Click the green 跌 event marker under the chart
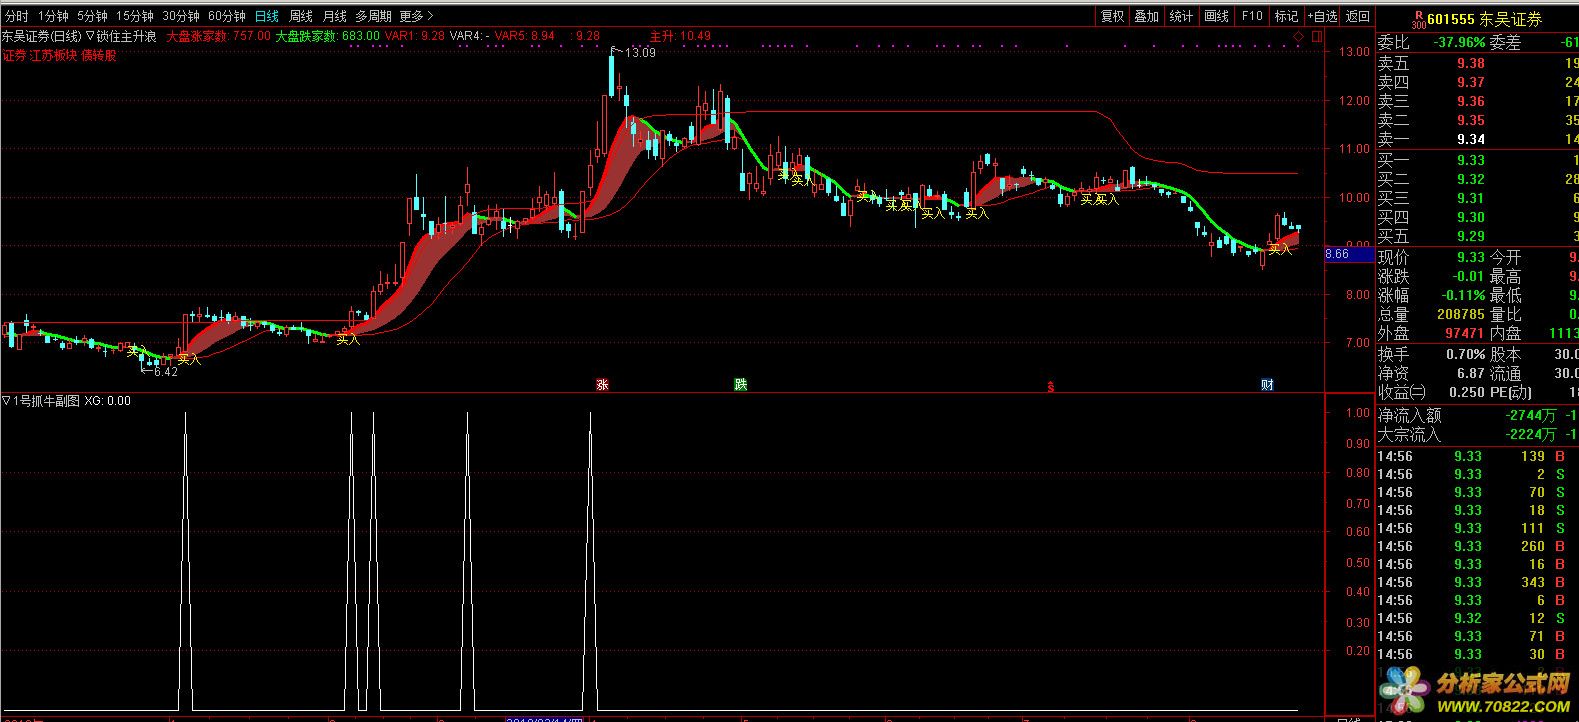Viewport: 1579px width, 722px height. pos(740,385)
